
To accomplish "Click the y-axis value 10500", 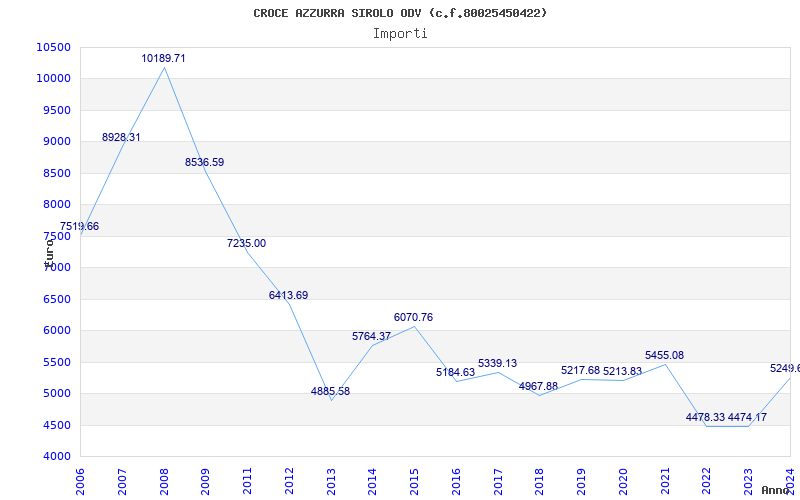I will 54,47.
